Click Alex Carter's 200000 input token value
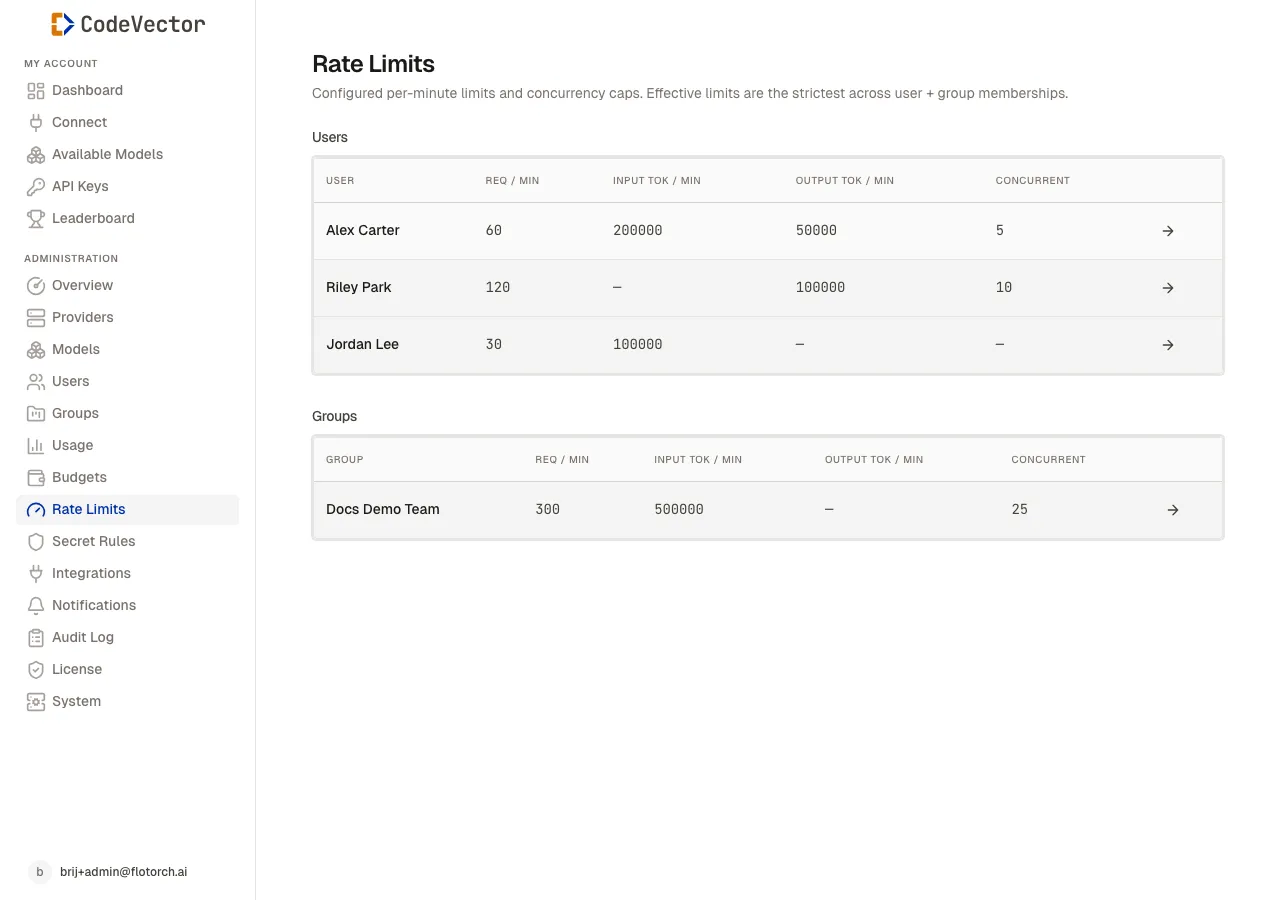The width and height of the screenshot is (1280, 900). tap(638, 230)
